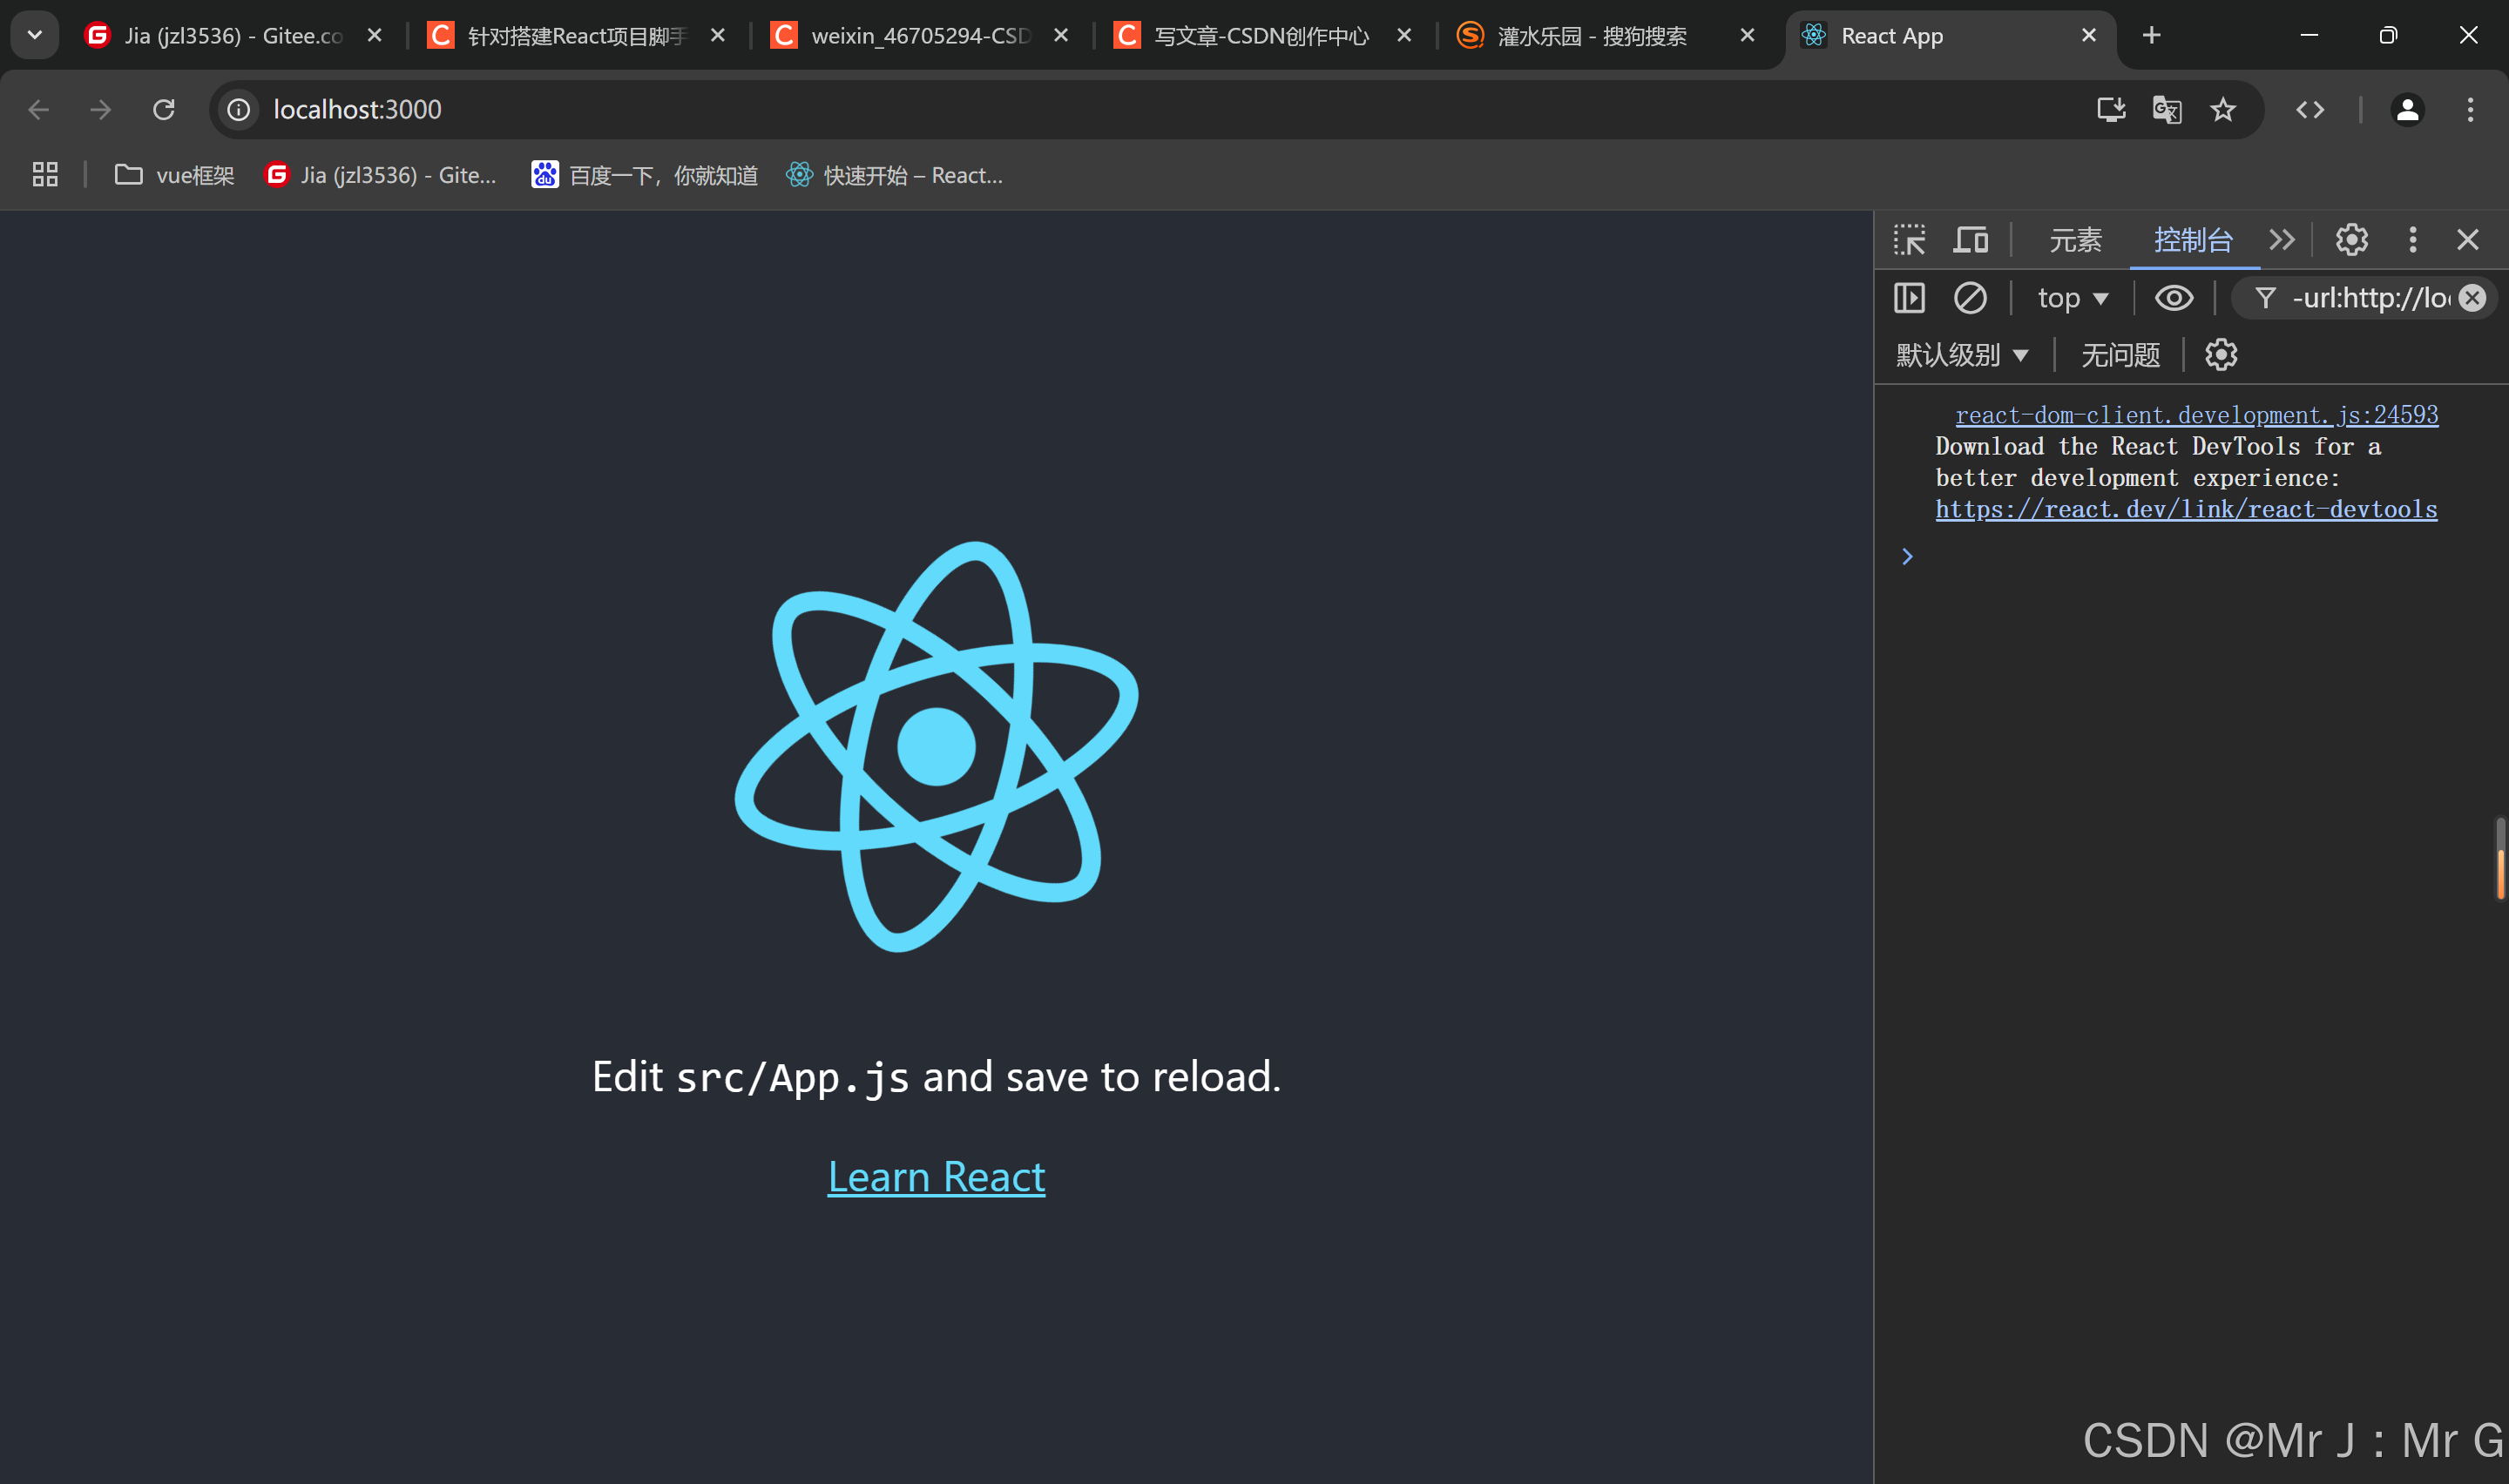Open the top context dropdown
This screenshot has width=2509, height=1484.
pyautogui.click(x=2072, y=298)
